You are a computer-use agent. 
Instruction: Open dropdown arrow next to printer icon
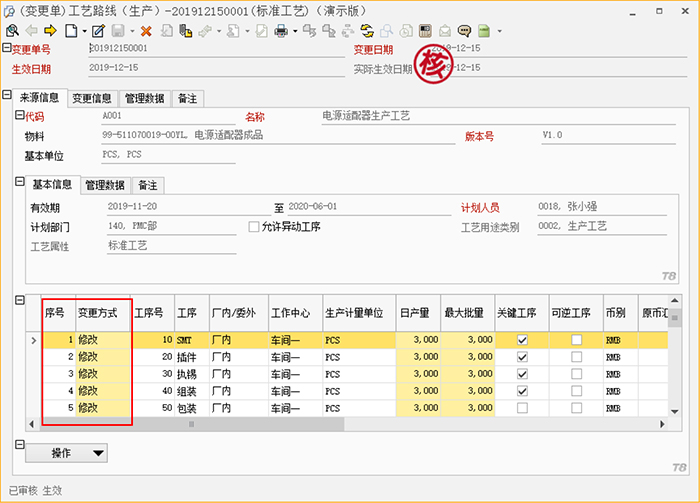(x=293, y=31)
